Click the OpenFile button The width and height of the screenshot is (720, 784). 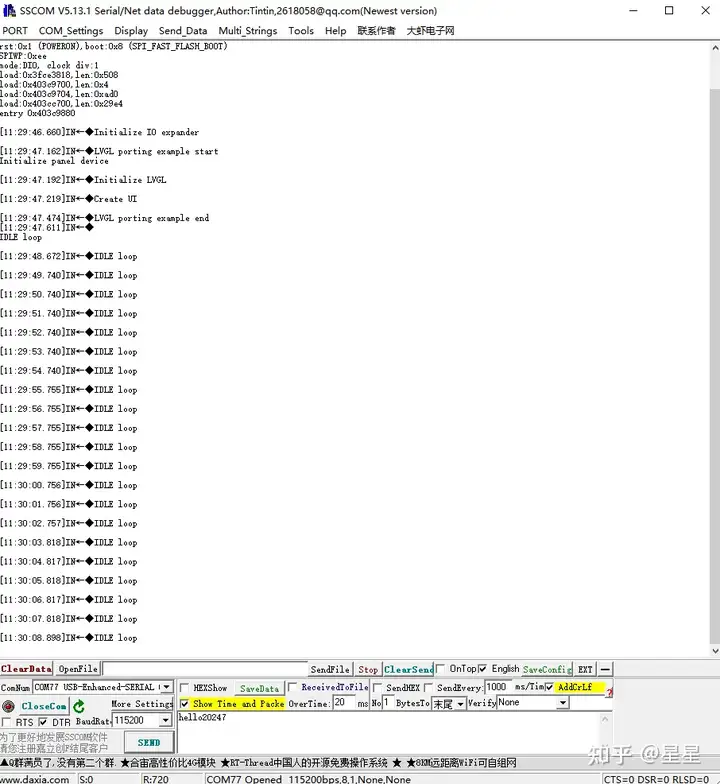click(78, 669)
